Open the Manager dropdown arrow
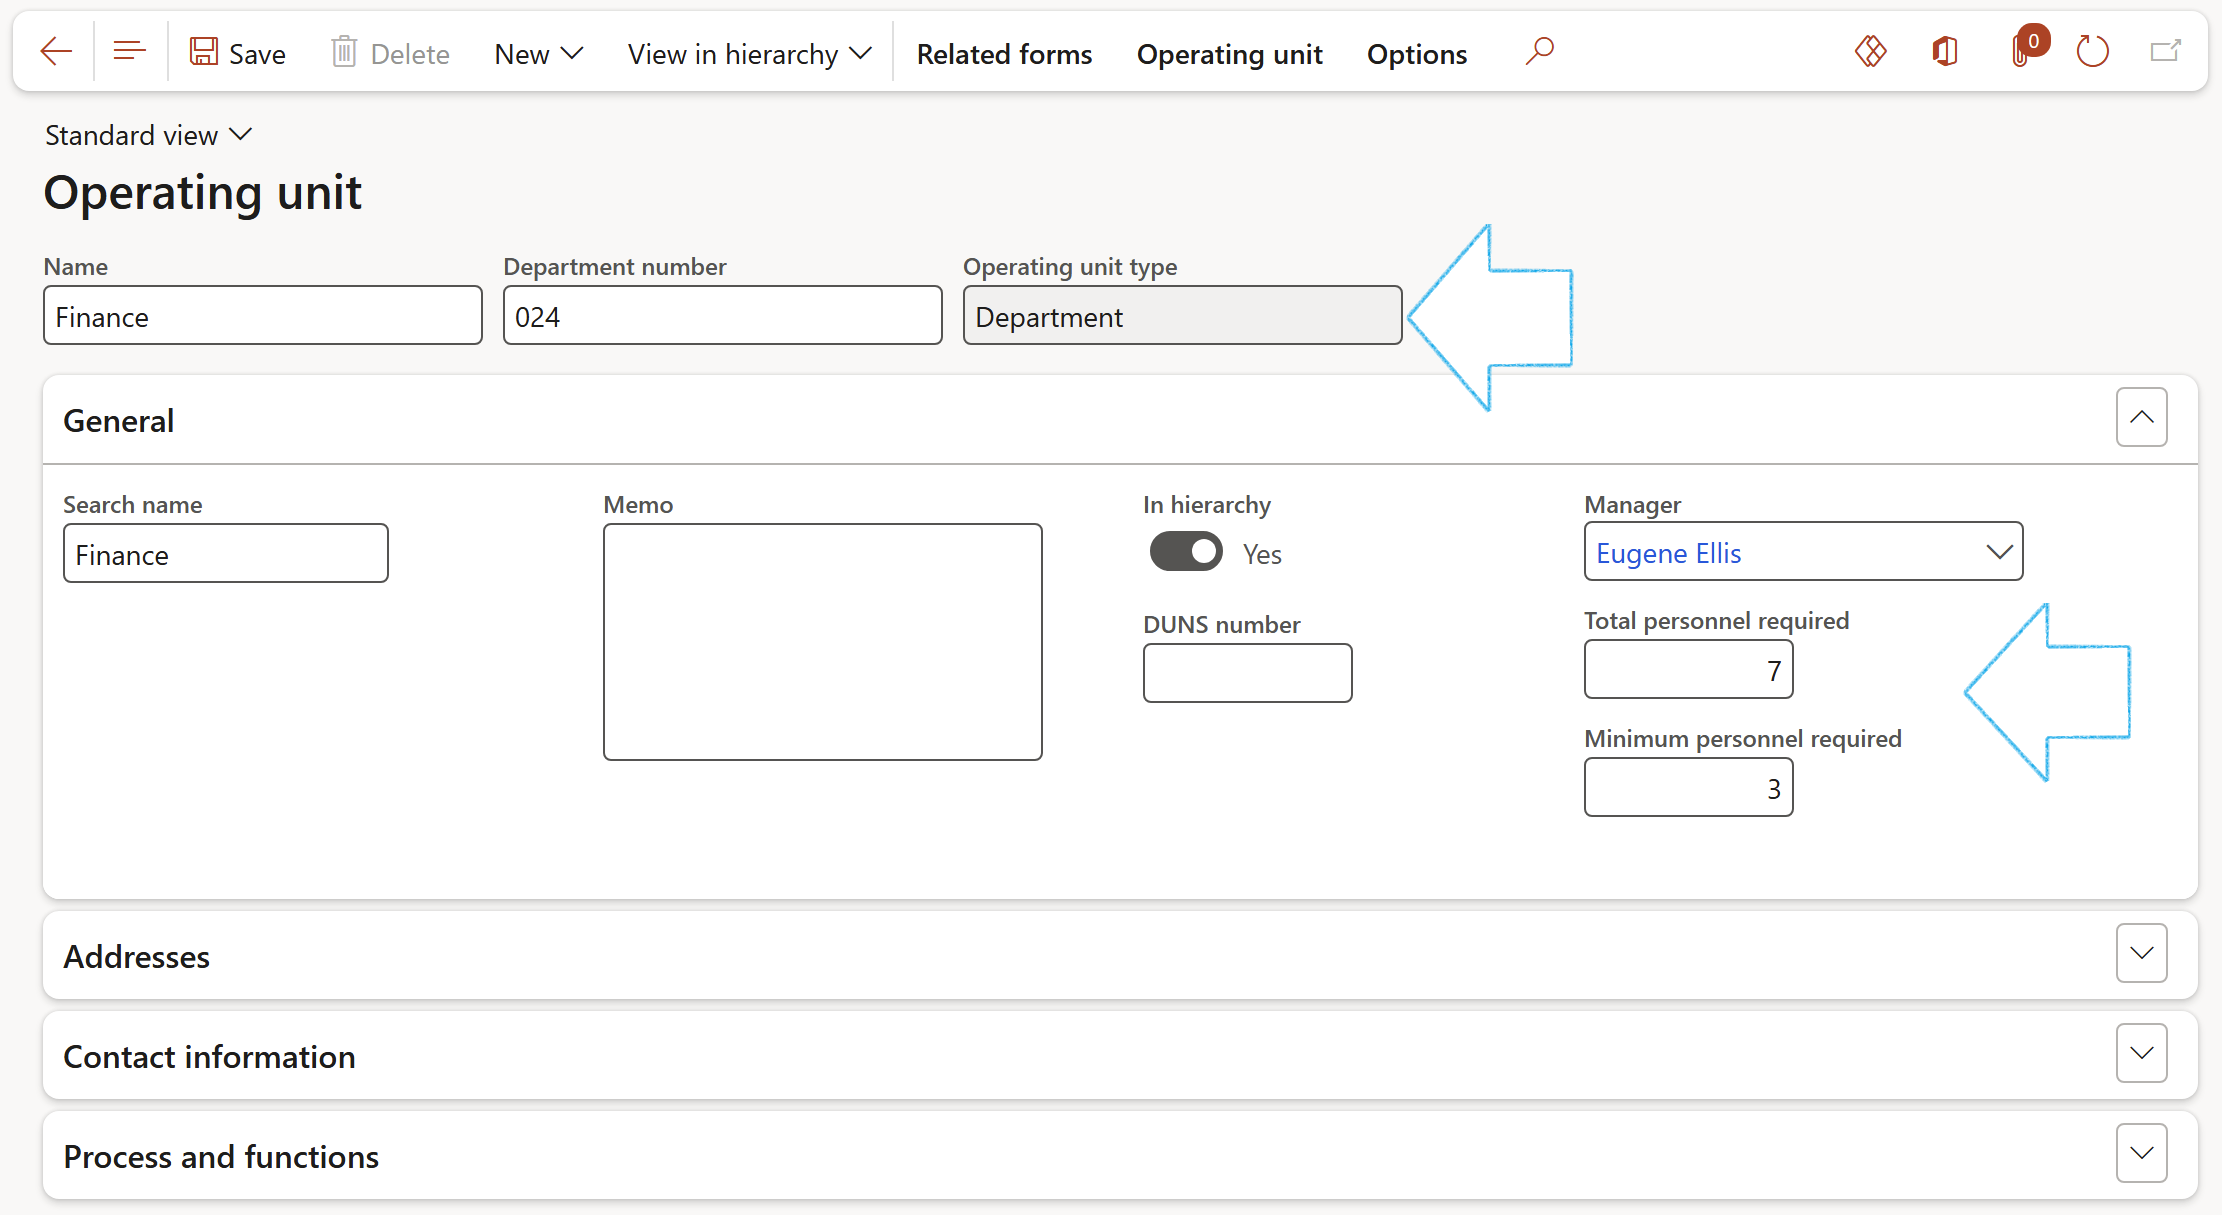 pos(1999,552)
